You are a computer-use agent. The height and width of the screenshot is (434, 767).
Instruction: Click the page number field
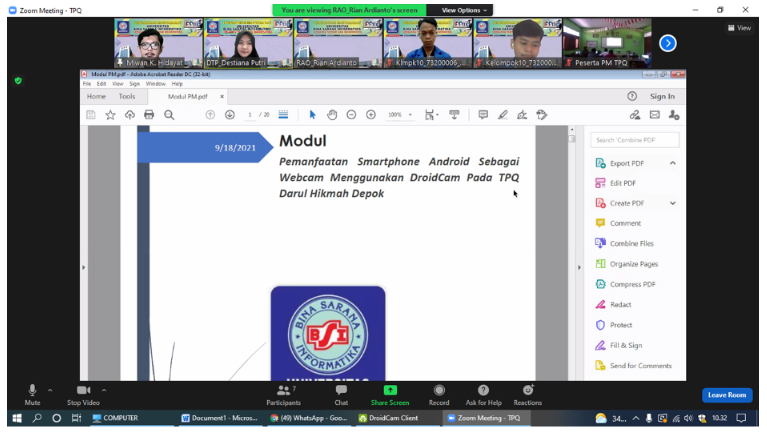coord(249,115)
